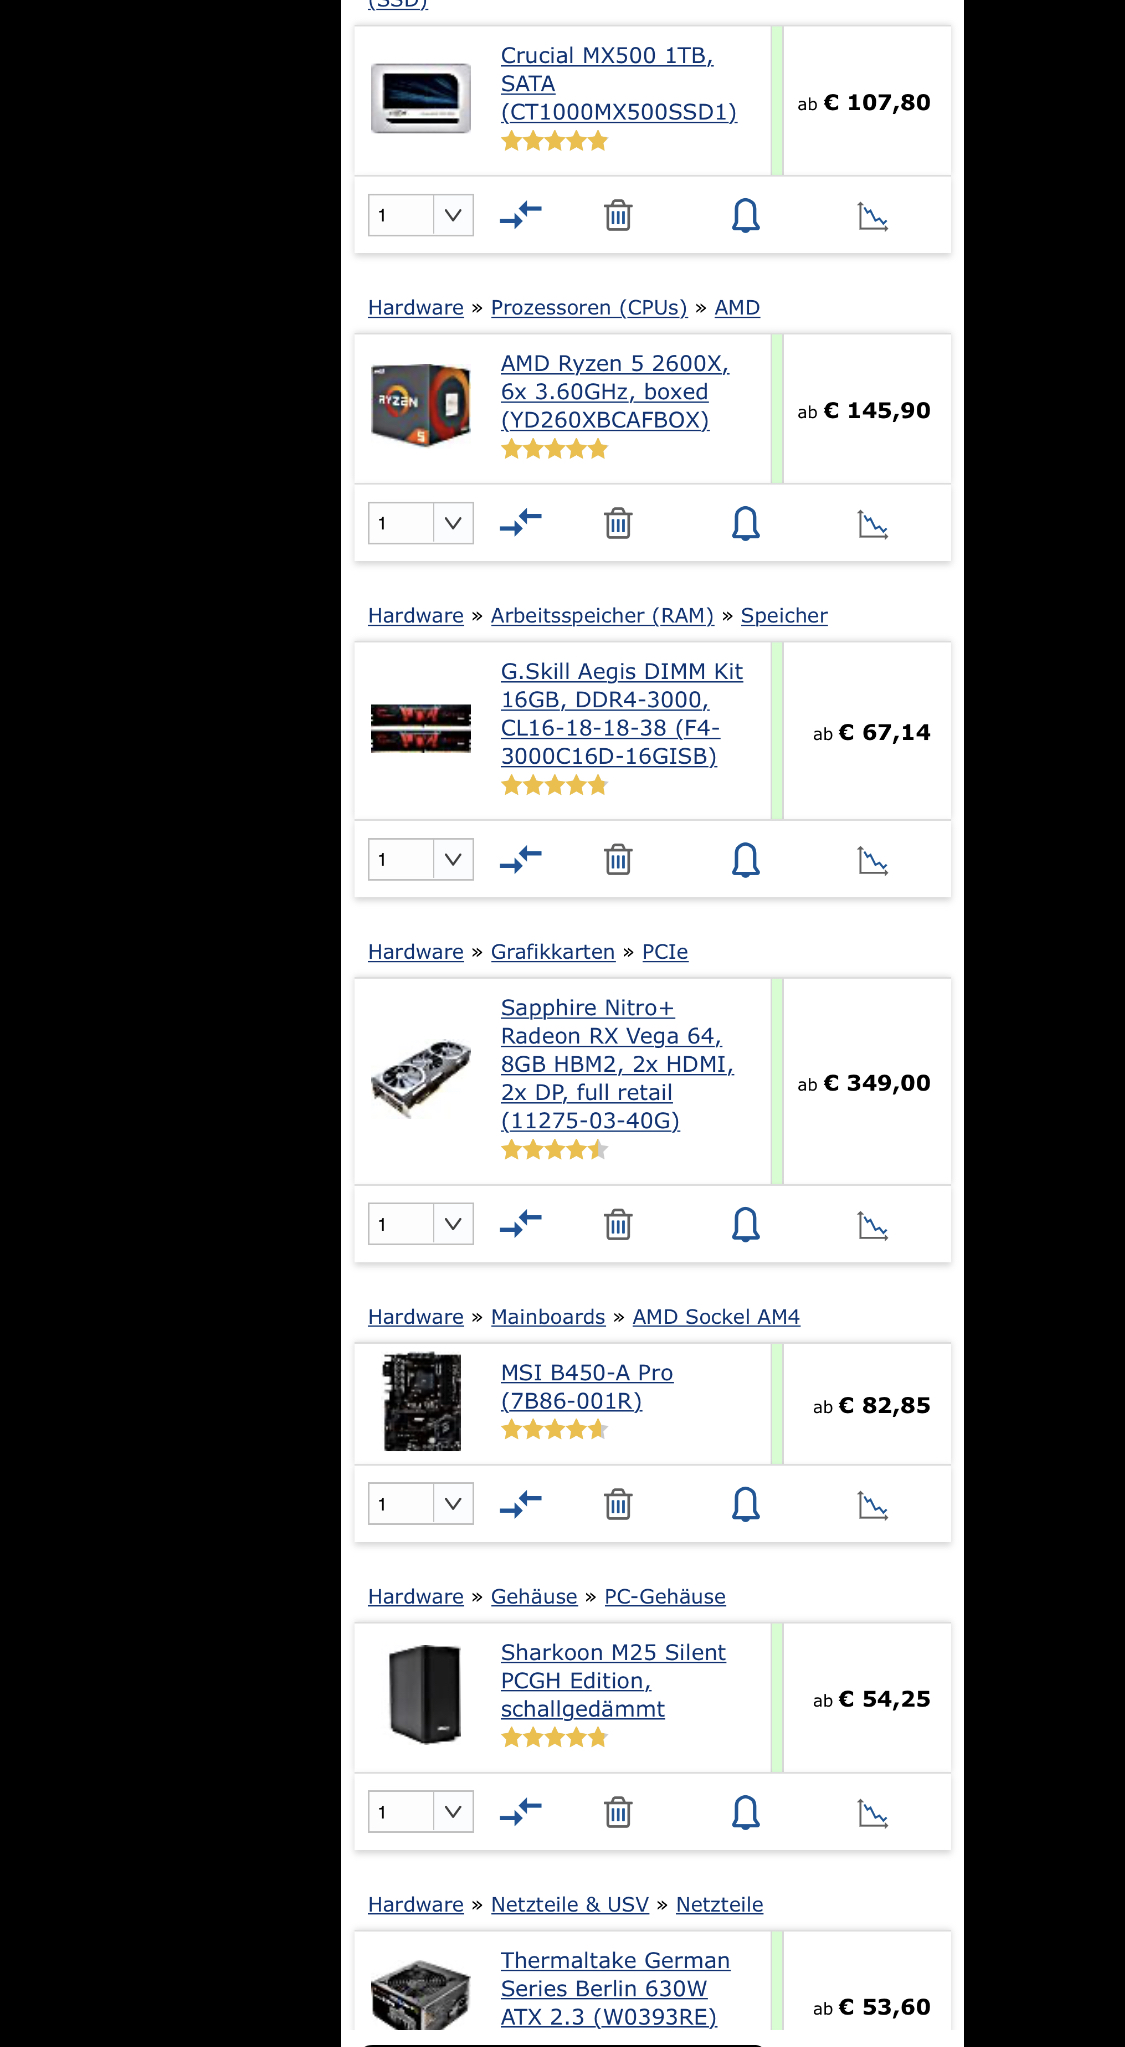Viewport: 1125px width, 2047px height.
Task: Click the move arrows for AMD Ryzen 5 2600X
Action: (521, 522)
